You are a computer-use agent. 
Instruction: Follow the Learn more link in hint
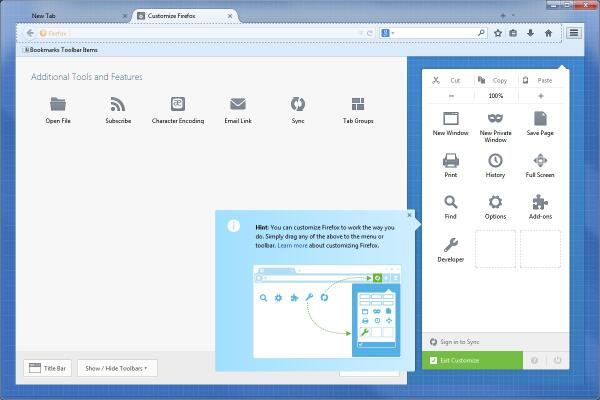292,245
